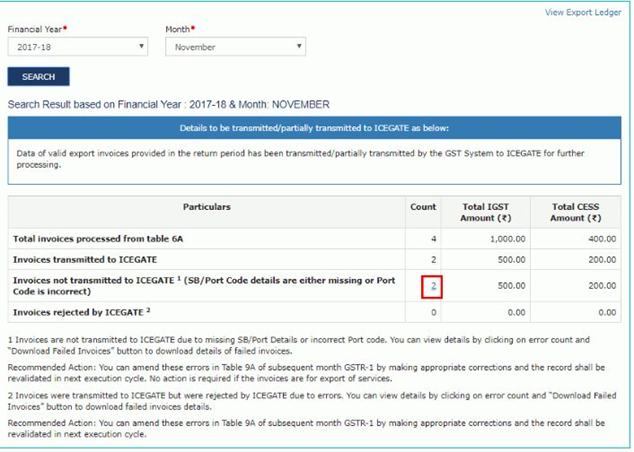Select the 'Data of valid export invoices' message

pos(300,159)
